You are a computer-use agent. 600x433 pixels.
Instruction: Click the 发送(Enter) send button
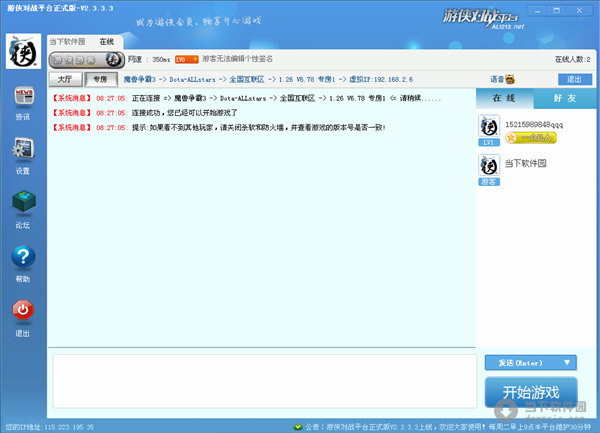tap(520, 363)
